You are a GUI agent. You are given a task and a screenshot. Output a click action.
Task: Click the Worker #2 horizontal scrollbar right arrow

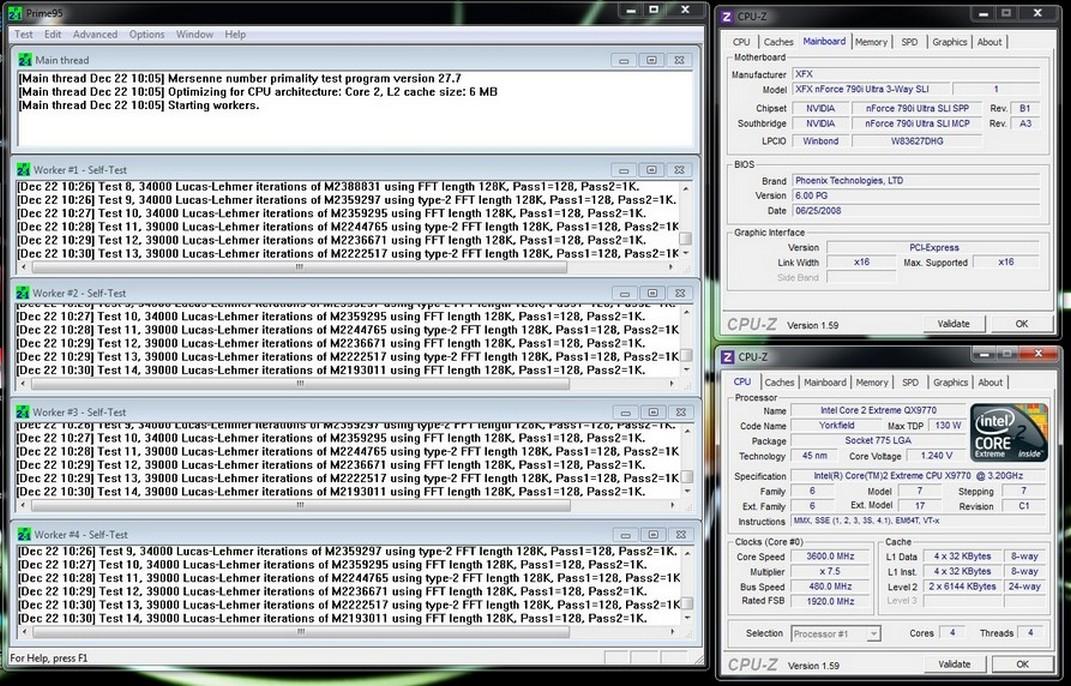tap(672, 383)
